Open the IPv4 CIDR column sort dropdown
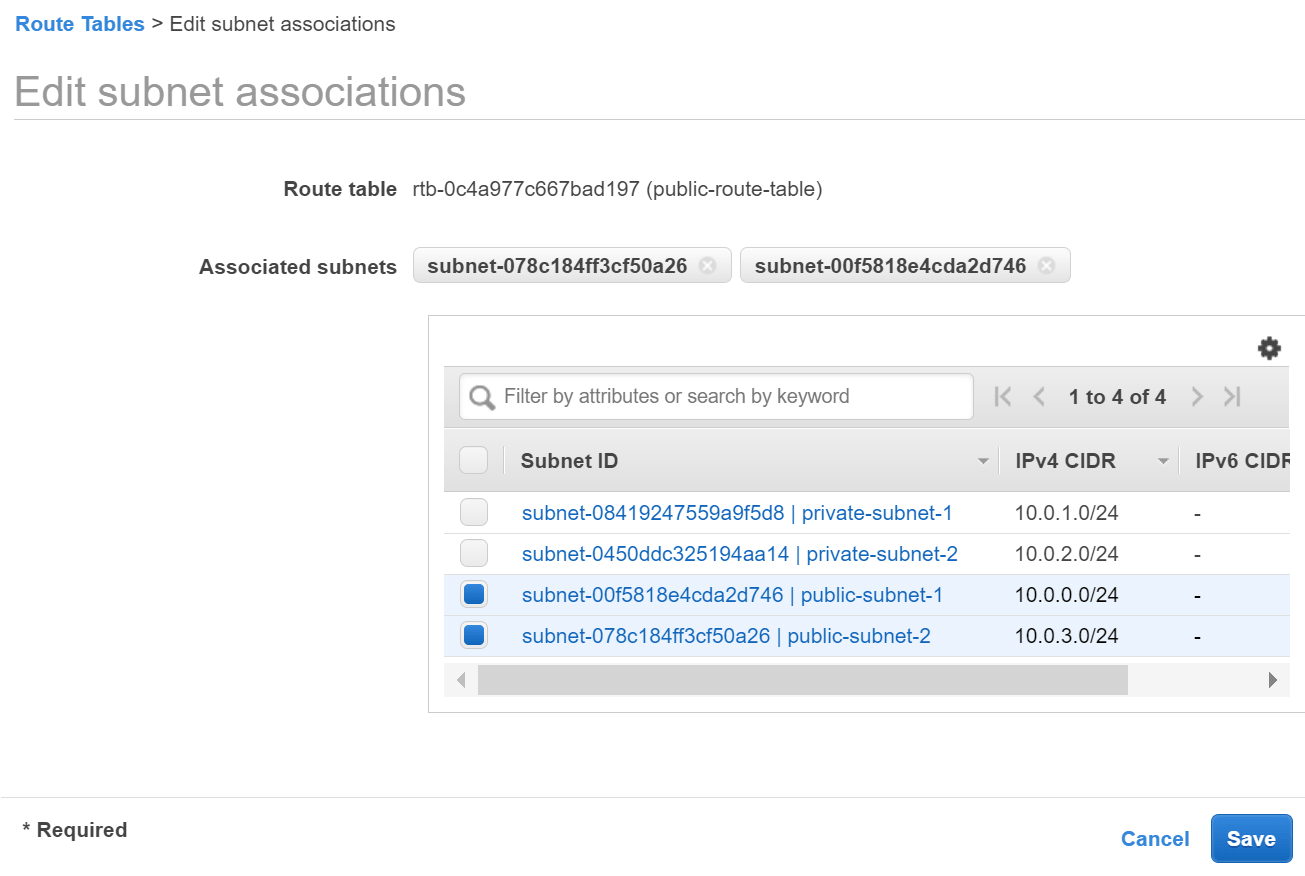The image size is (1305, 876). pyautogui.click(x=1163, y=461)
